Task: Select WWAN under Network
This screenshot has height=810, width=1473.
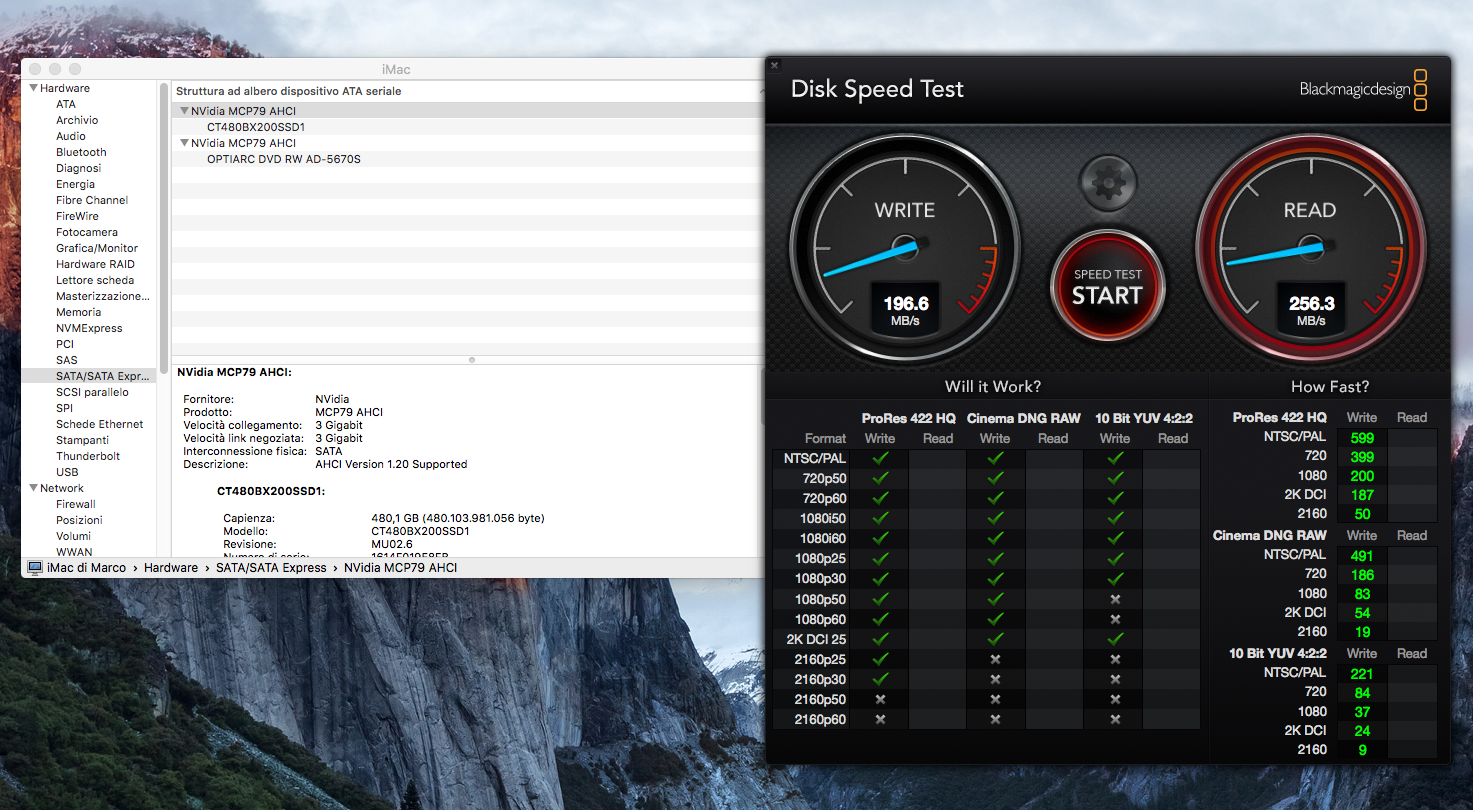Action: coord(74,552)
